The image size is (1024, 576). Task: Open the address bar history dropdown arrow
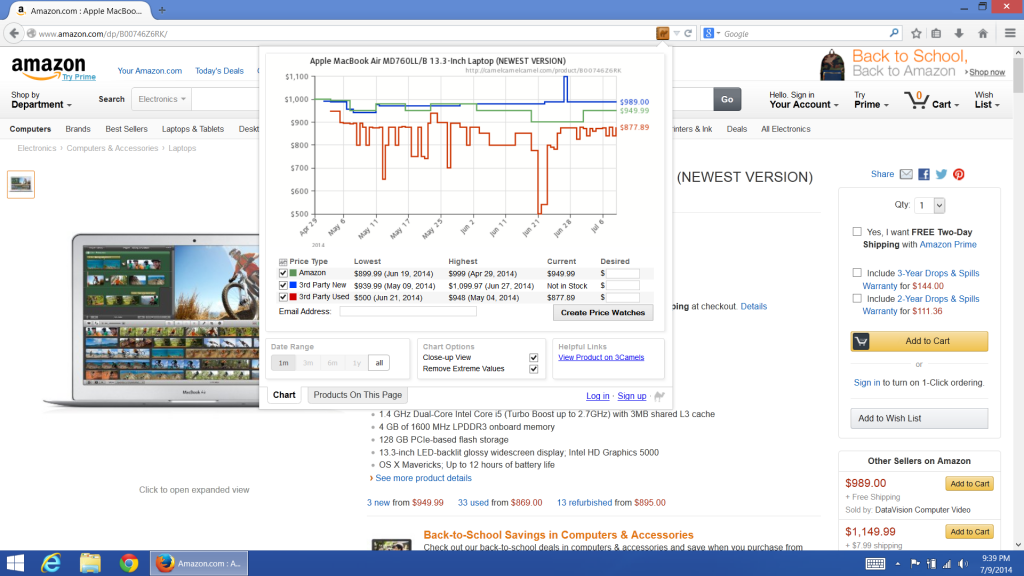677,33
